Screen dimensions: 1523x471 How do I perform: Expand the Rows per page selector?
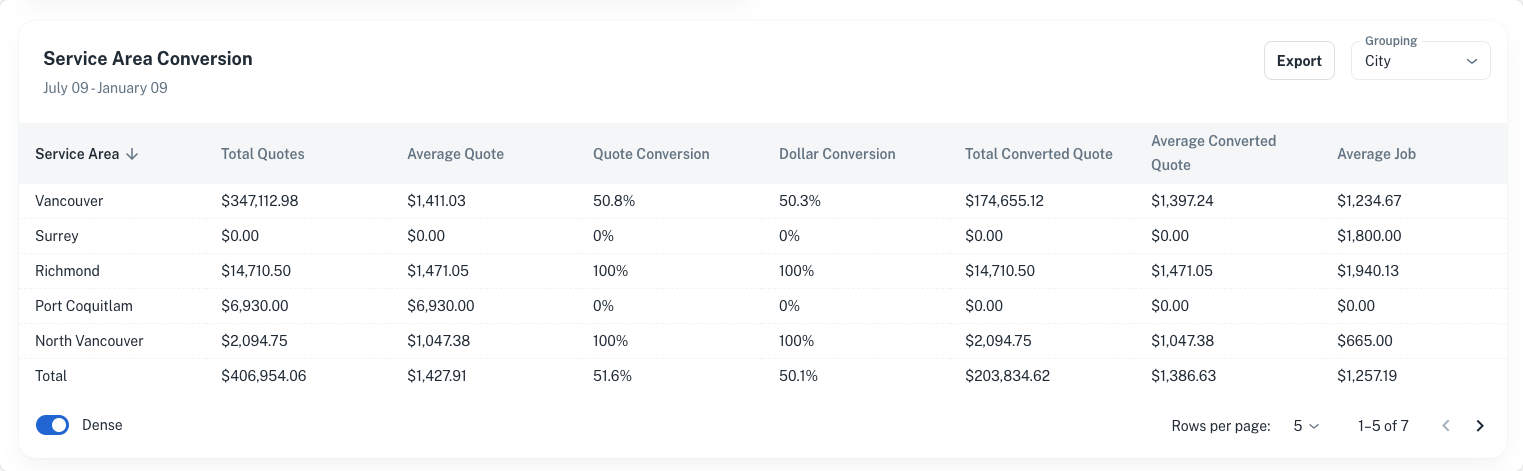click(x=1306, y=426)
